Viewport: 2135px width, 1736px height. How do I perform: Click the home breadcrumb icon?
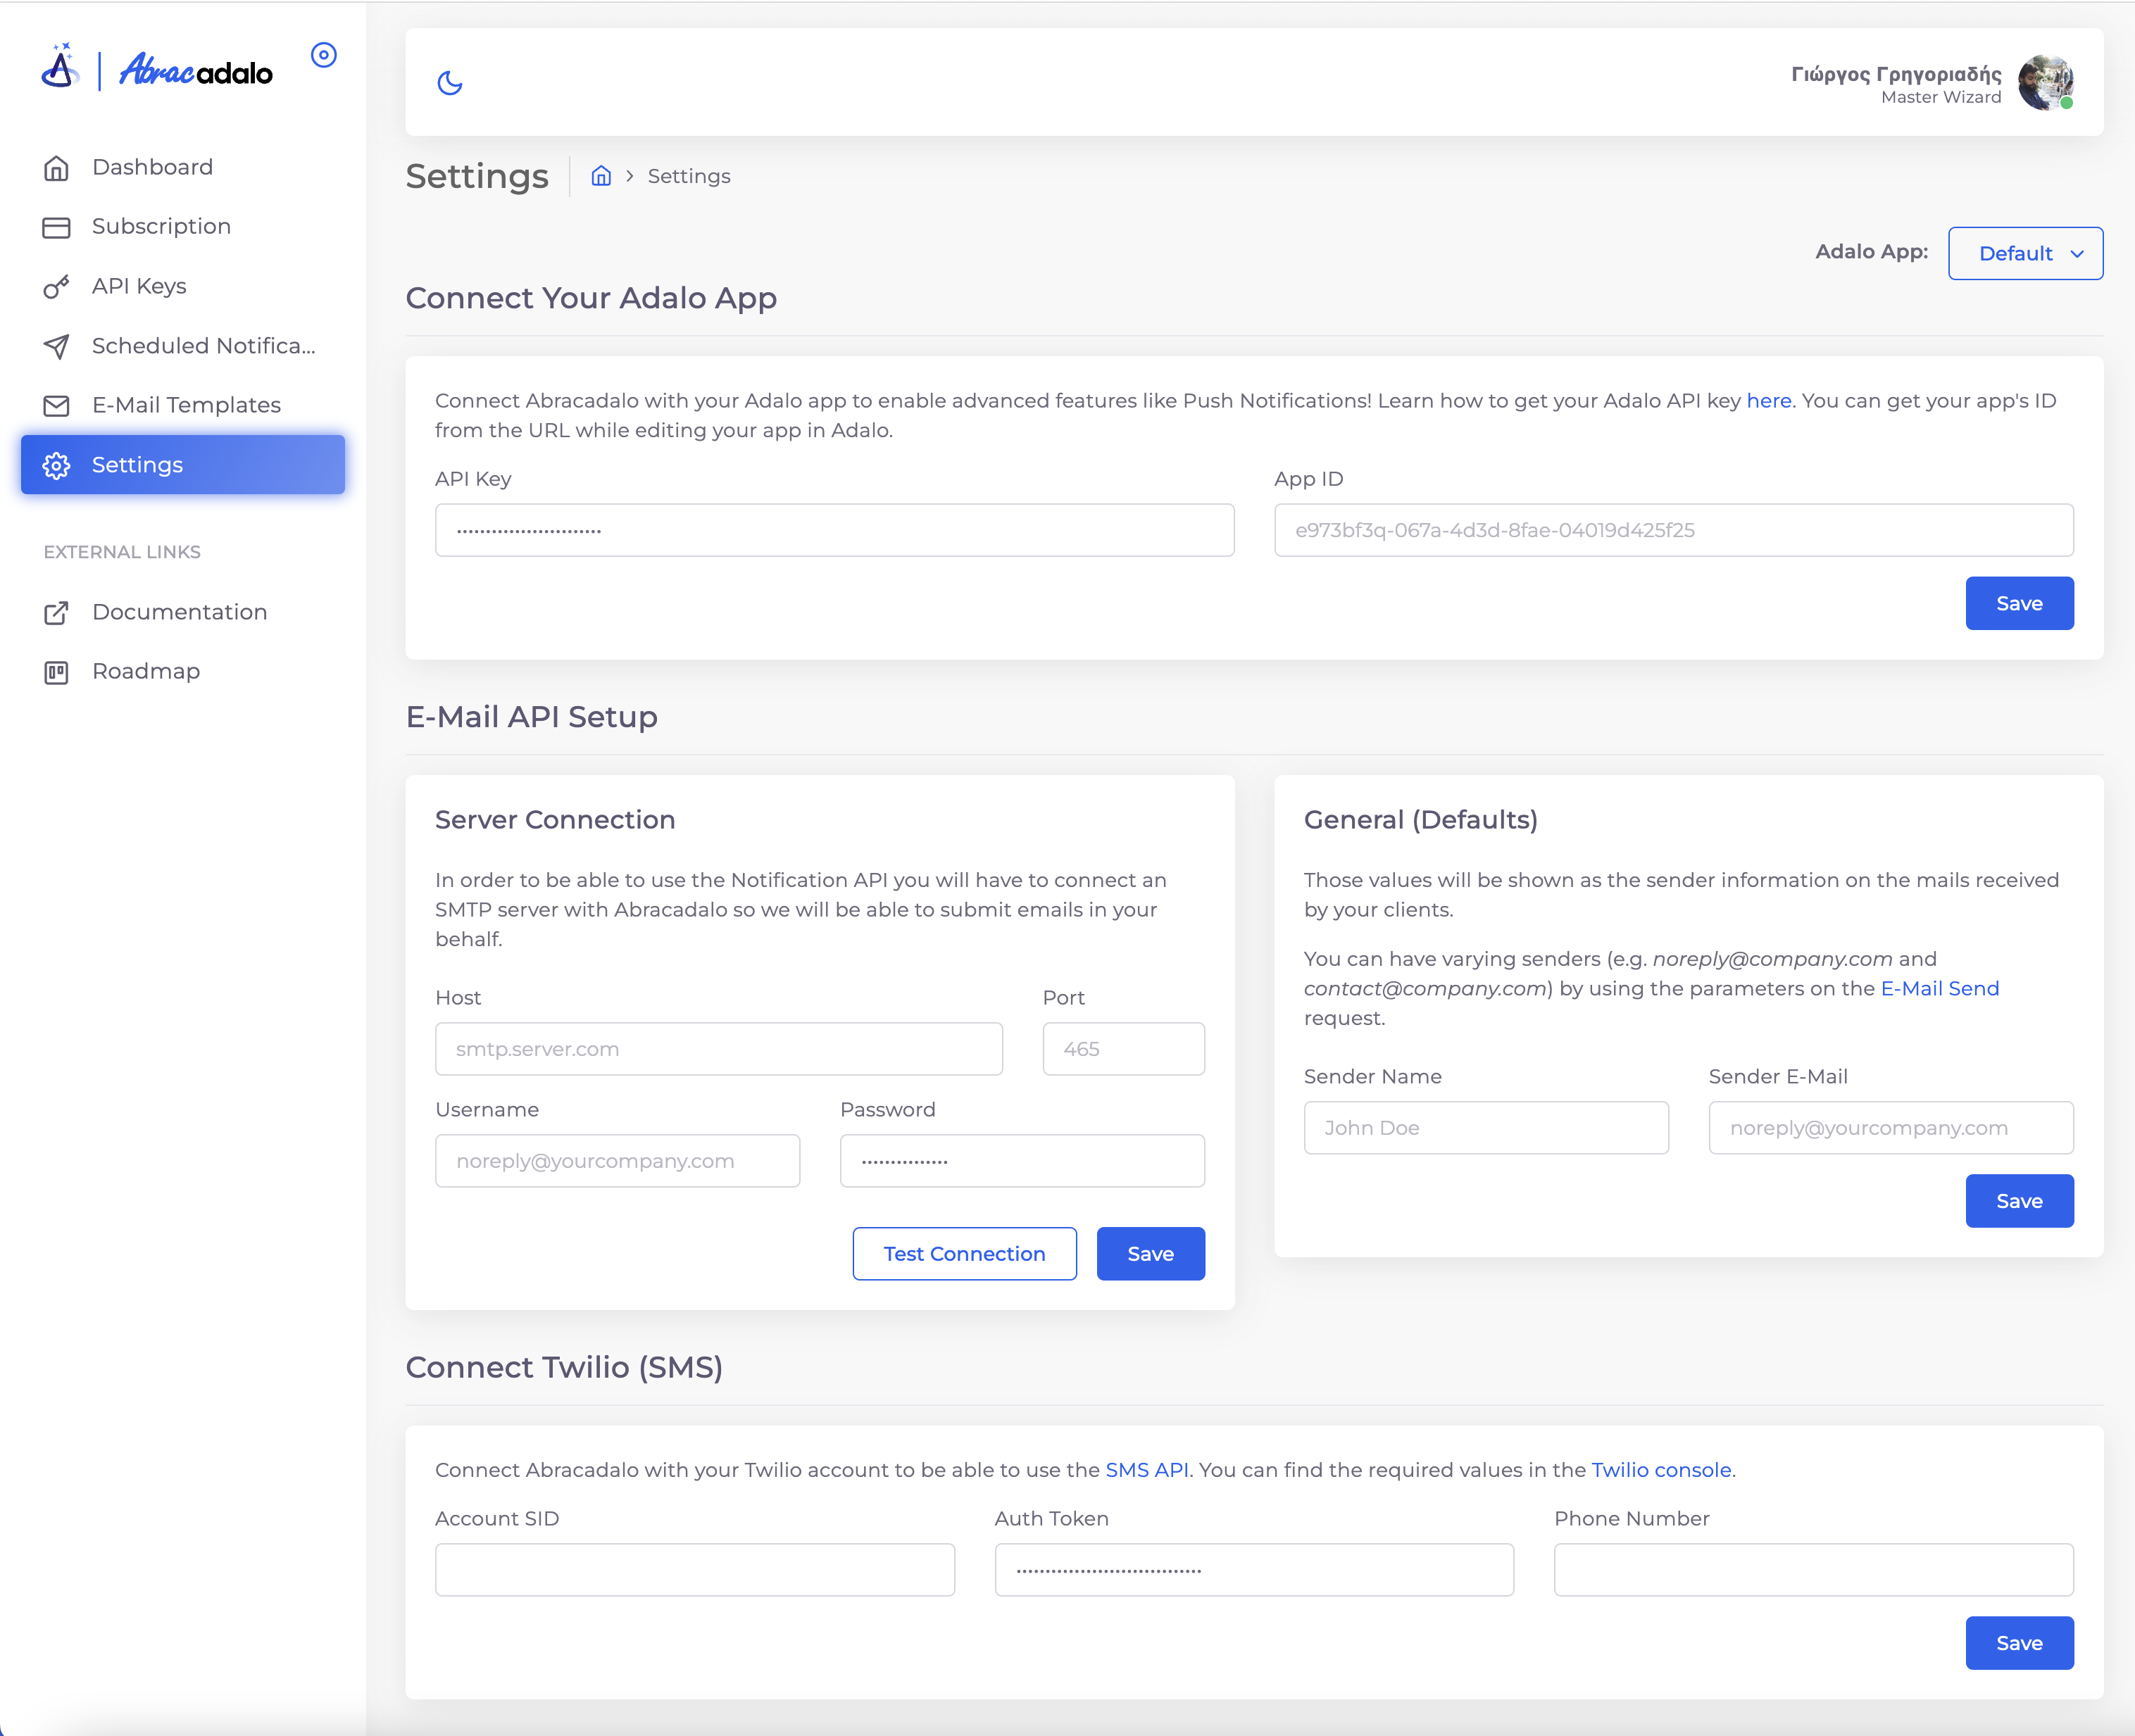[x=601, y=176]
